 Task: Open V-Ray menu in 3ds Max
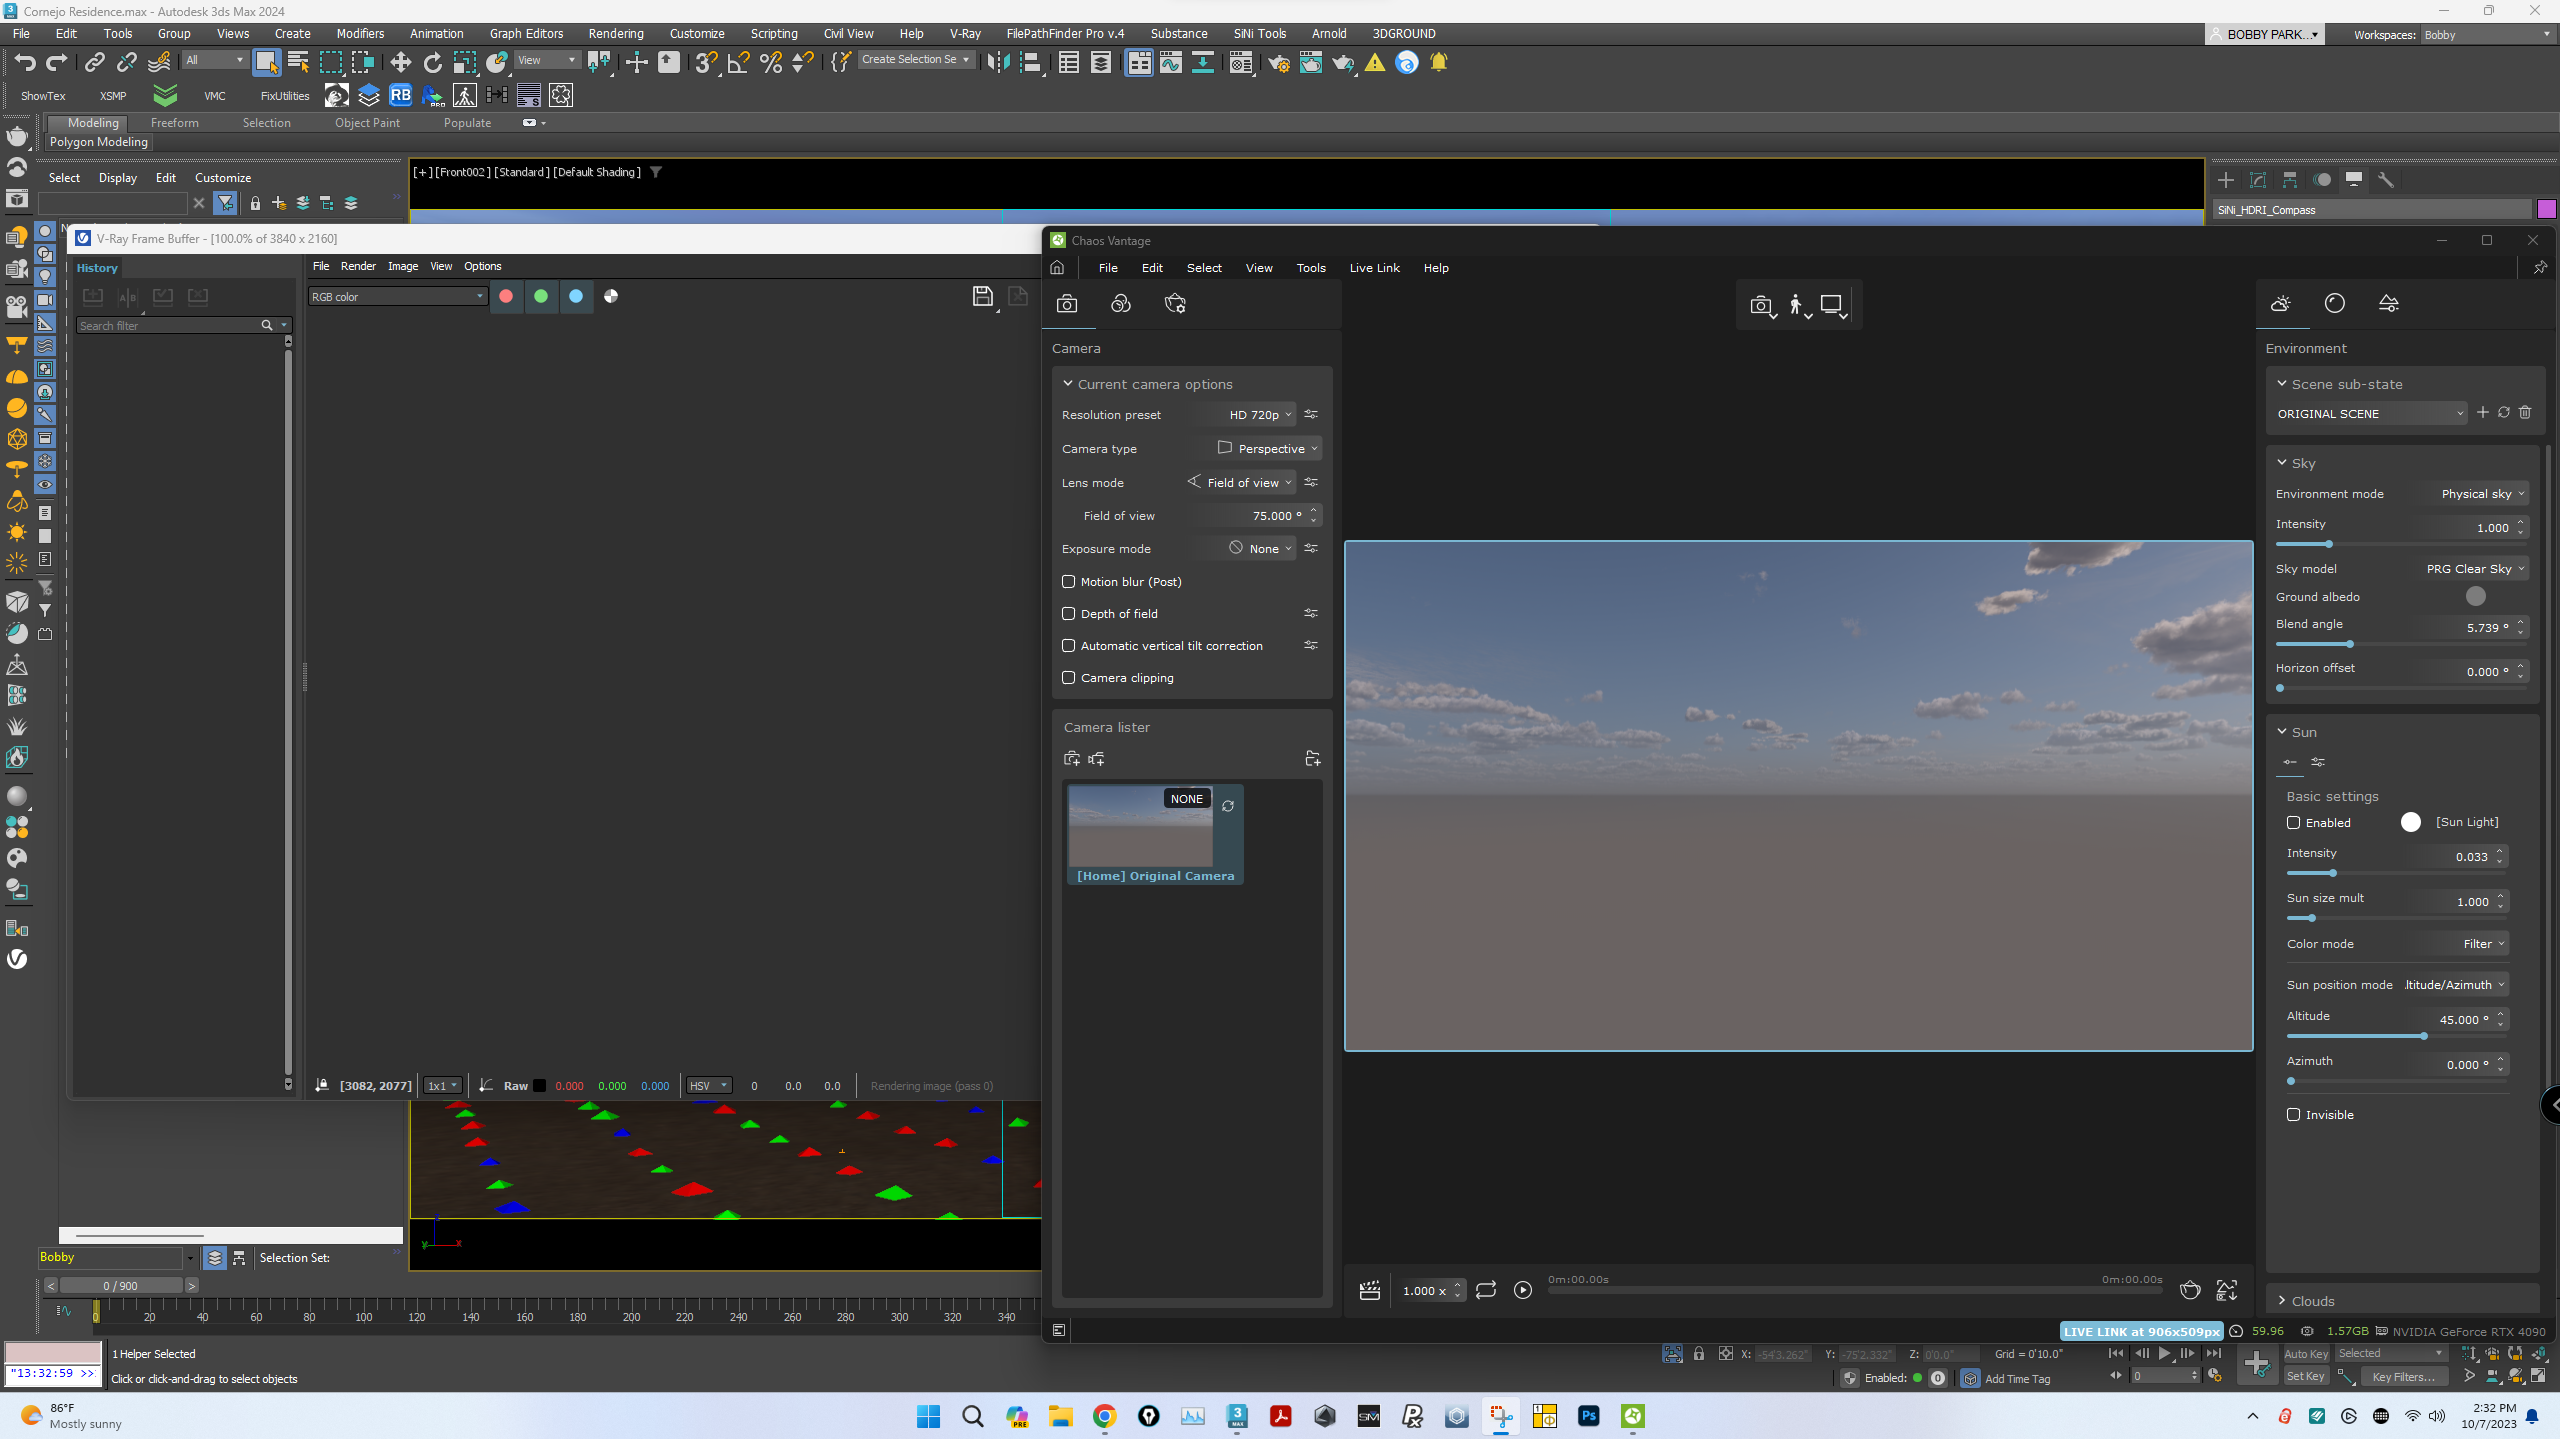tap(965, 34)
